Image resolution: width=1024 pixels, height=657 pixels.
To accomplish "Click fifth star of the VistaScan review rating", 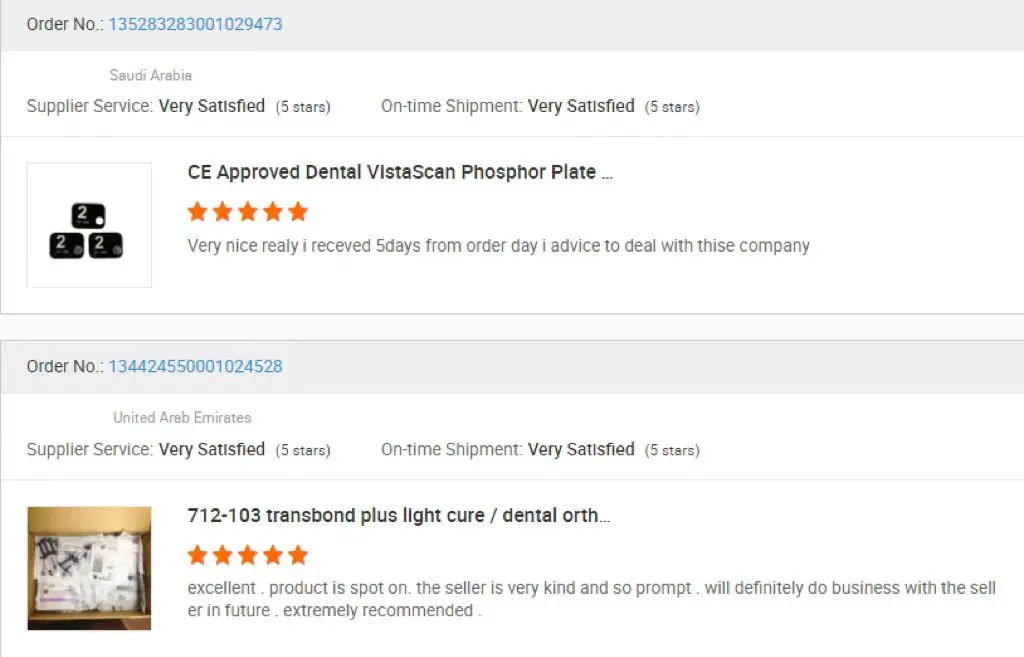I will click(298, 212).
